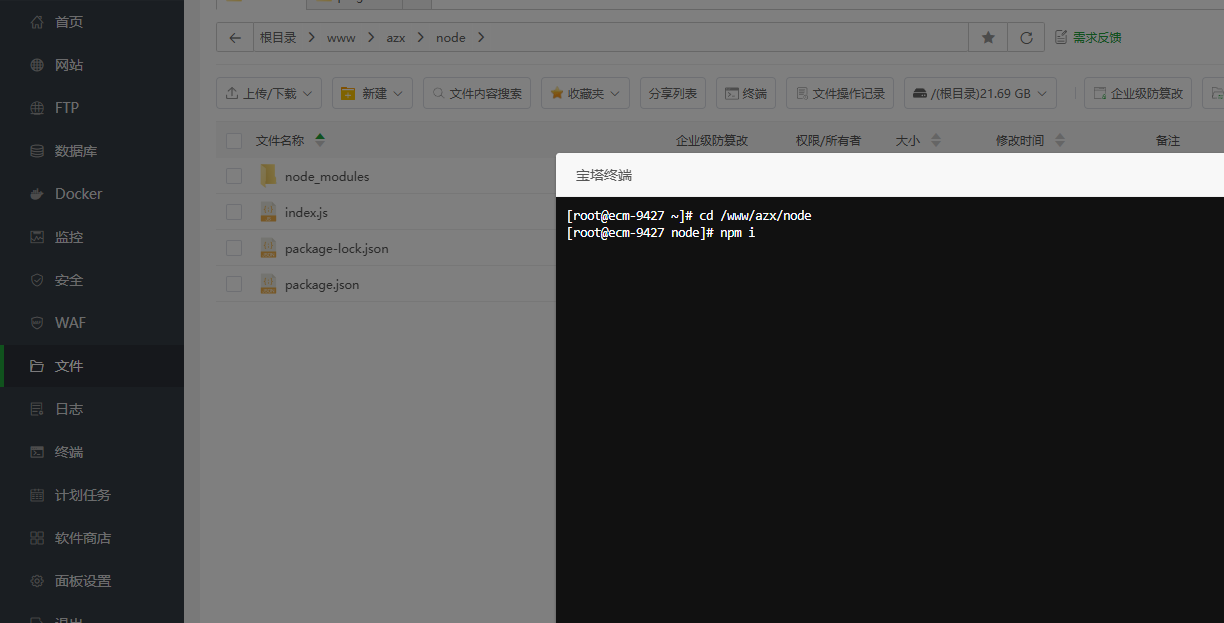The height and width of the screenshot is (623, 1224).
Task: Click the 根目录 breadcrumb
Action: point(278,37)
